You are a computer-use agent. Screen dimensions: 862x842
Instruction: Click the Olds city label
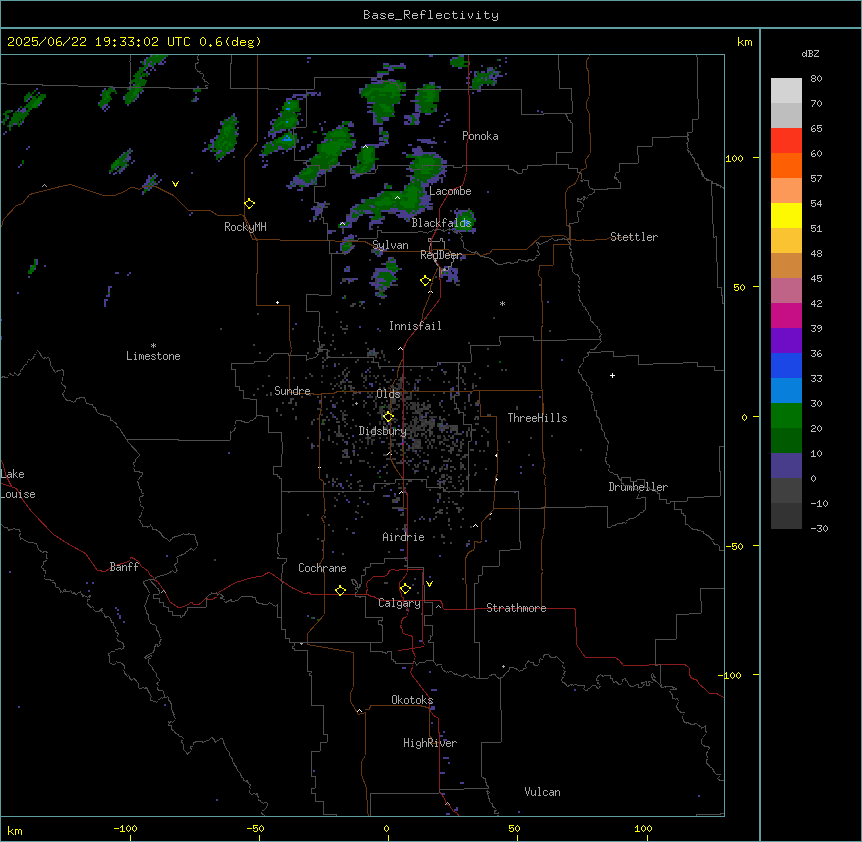[388, 394]
